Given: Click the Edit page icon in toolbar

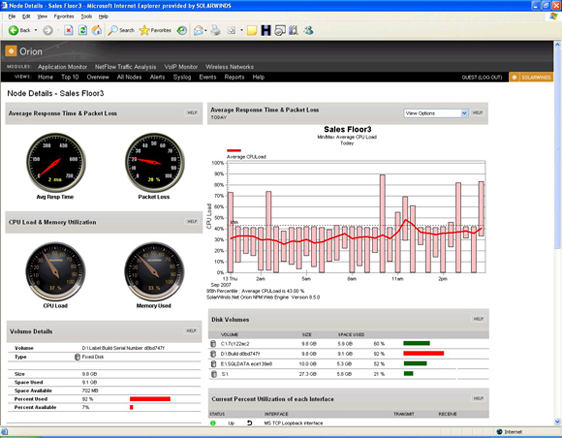Looking at the screenshot, I should point(232,30).
